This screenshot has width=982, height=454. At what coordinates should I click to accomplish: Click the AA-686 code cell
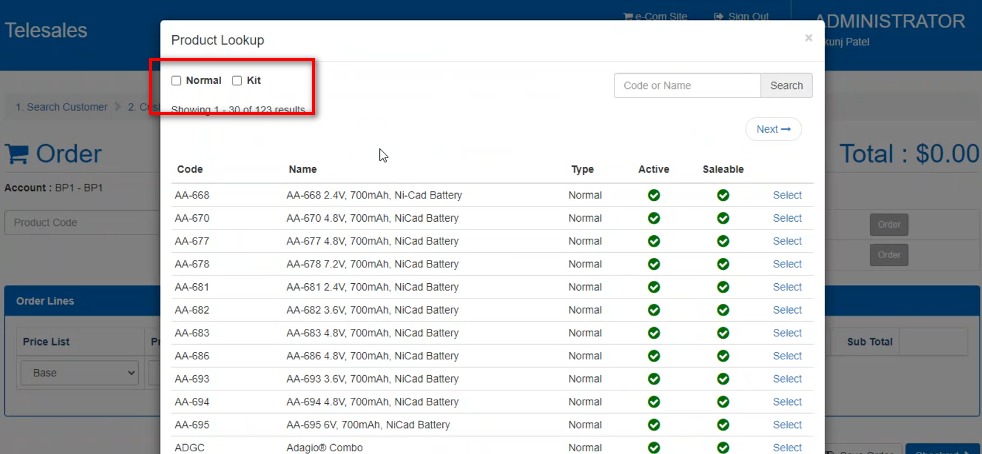(192, 356)
